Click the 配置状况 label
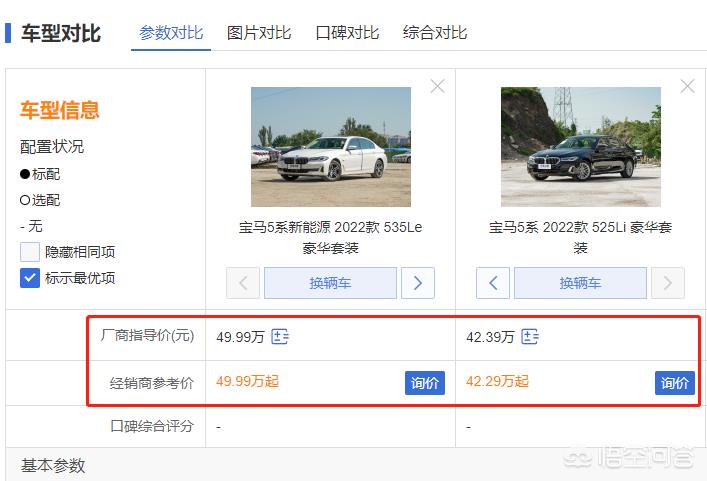Viewport: 707px width, 481px height. (x=52, y=147)
